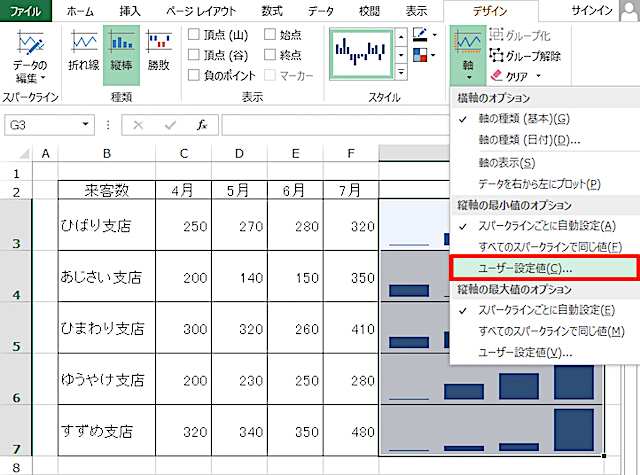Move style gallery down one row
Image resolution: width=640 pixels, height=475 pixels.
[401, 55]
